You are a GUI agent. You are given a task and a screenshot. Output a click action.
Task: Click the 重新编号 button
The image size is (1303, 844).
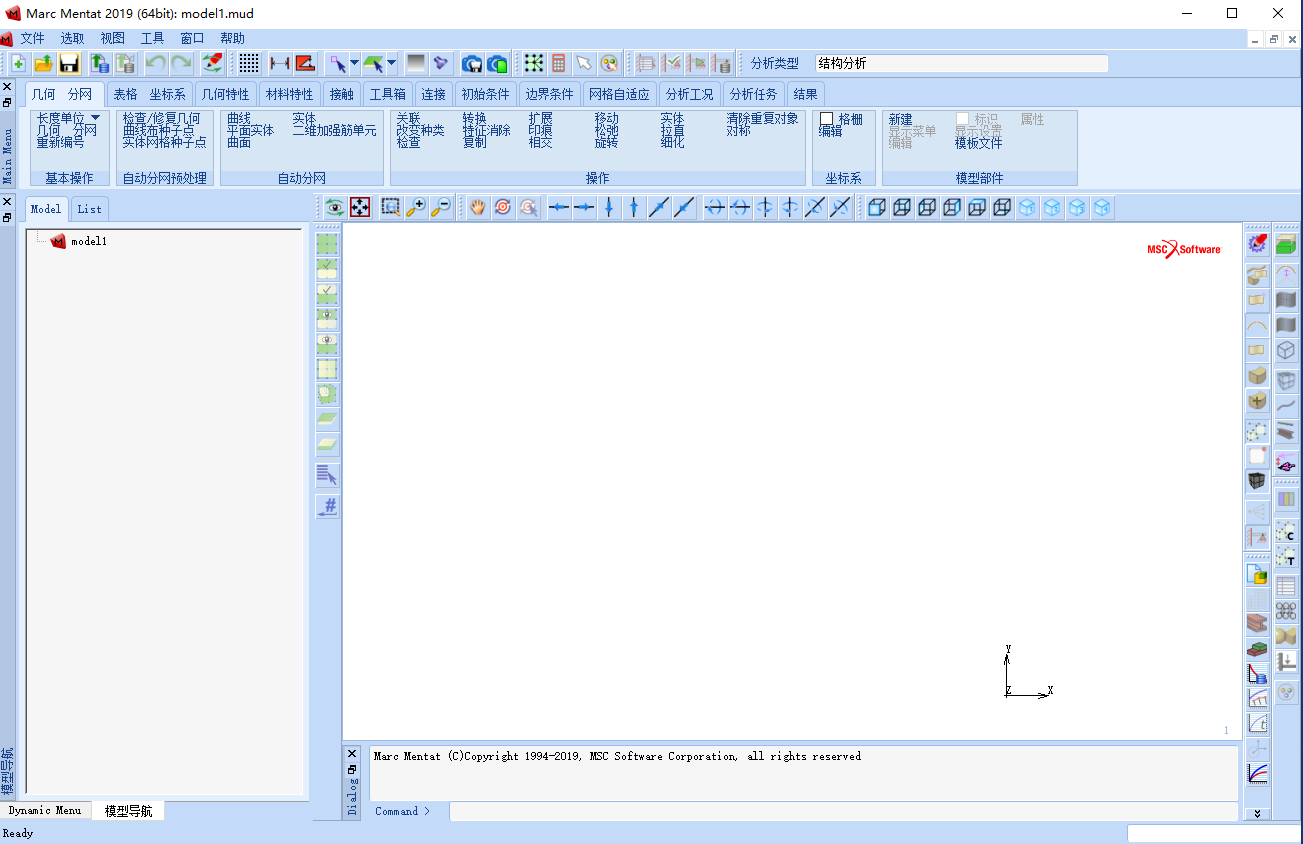coord(61,143)
